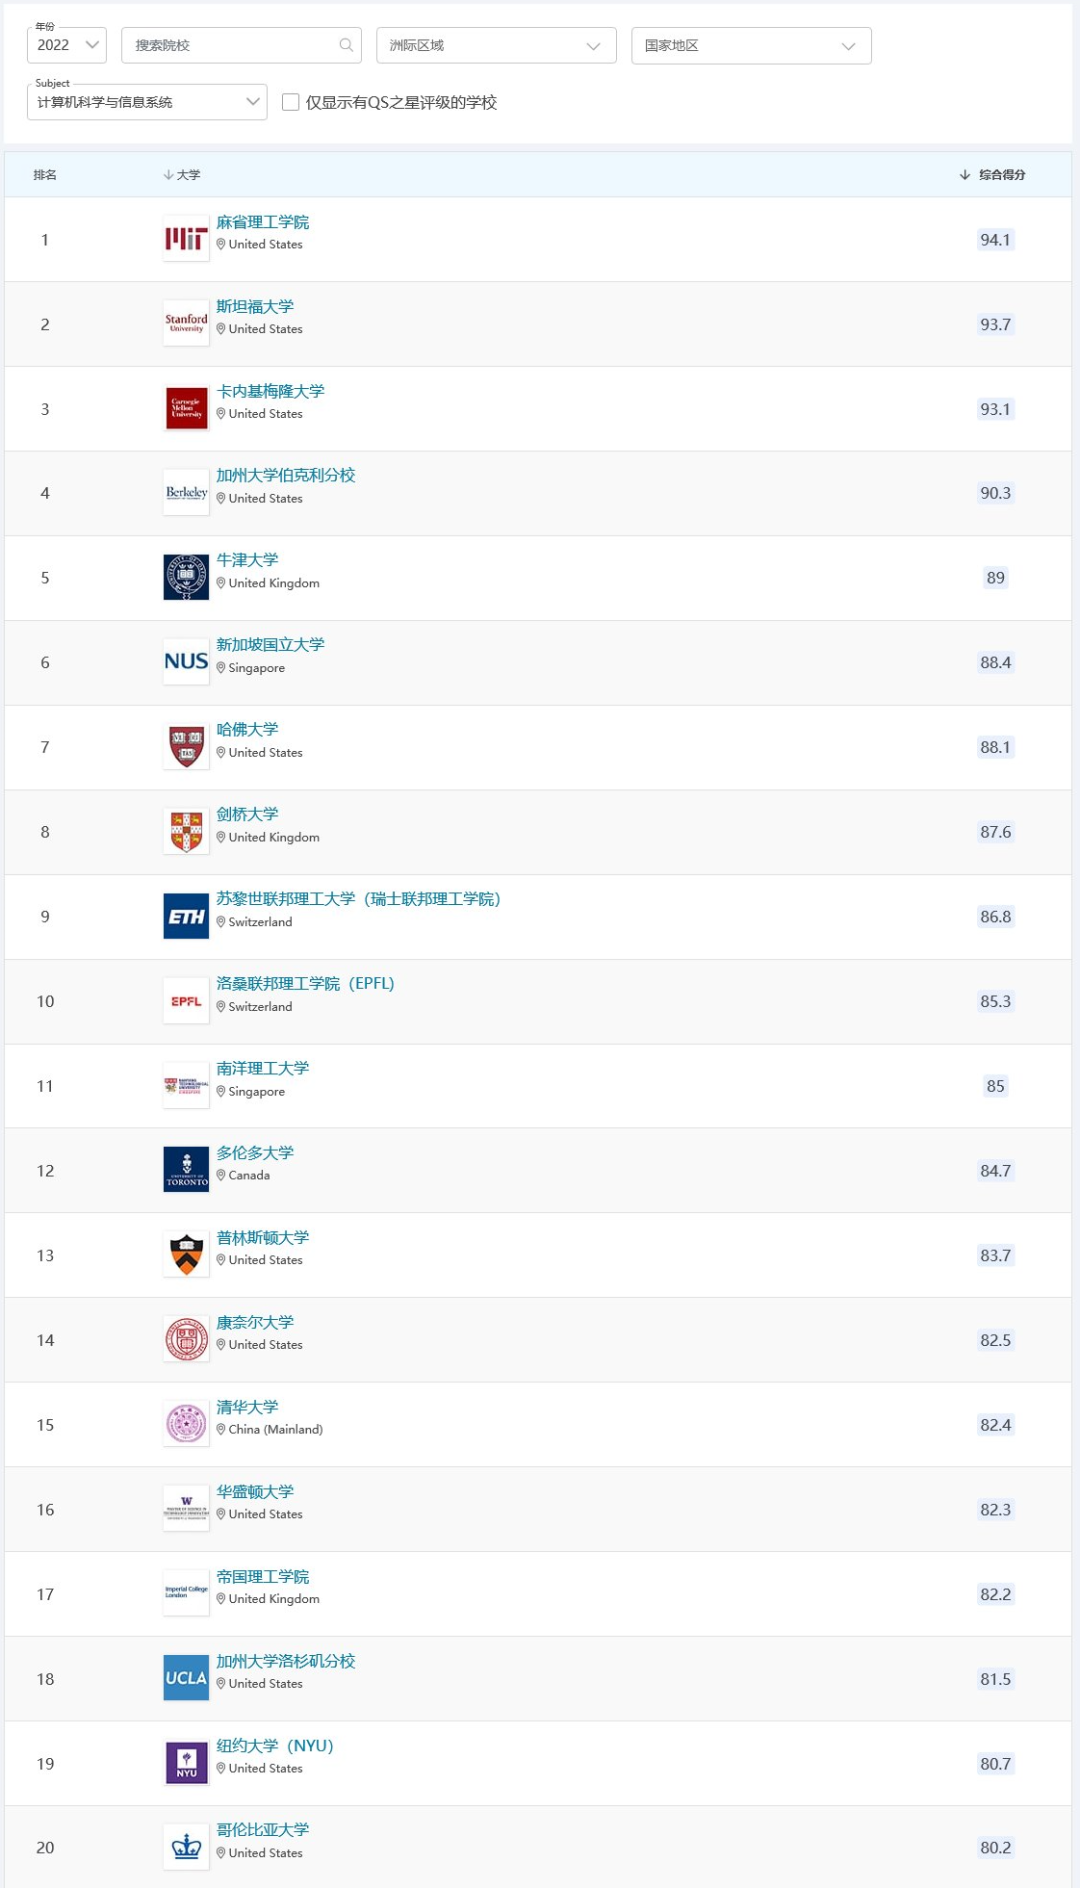Open the 麻省理工学院 link
The width and height of the screenshot is (1080, 1888).
[x=263, y=222]
